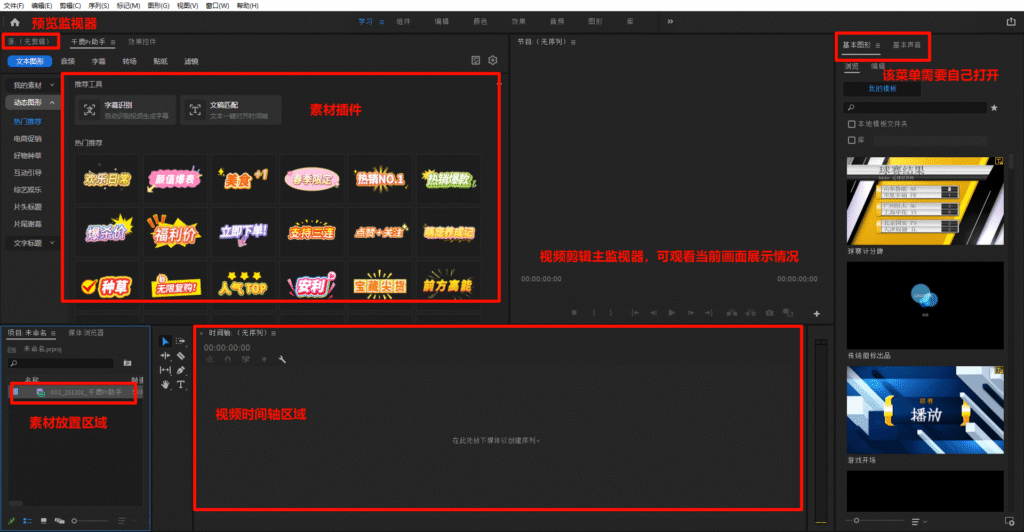Collapse the 动态图形 section
Image resolution: width=1024 pixels, height=532 pixels.
click(x=29, y=102)
